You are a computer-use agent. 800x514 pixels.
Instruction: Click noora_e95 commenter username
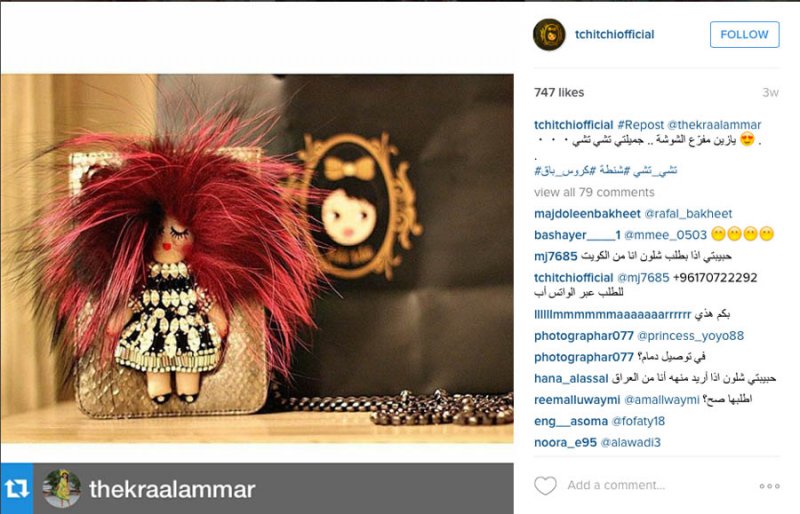pyautogui.click(x=565, y=443)
